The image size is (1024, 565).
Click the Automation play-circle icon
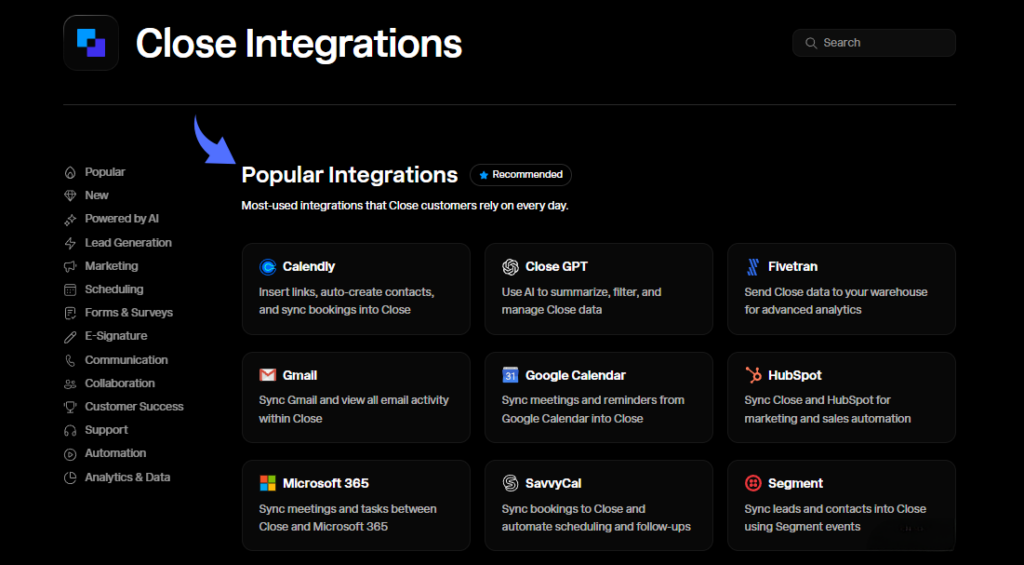70,454
